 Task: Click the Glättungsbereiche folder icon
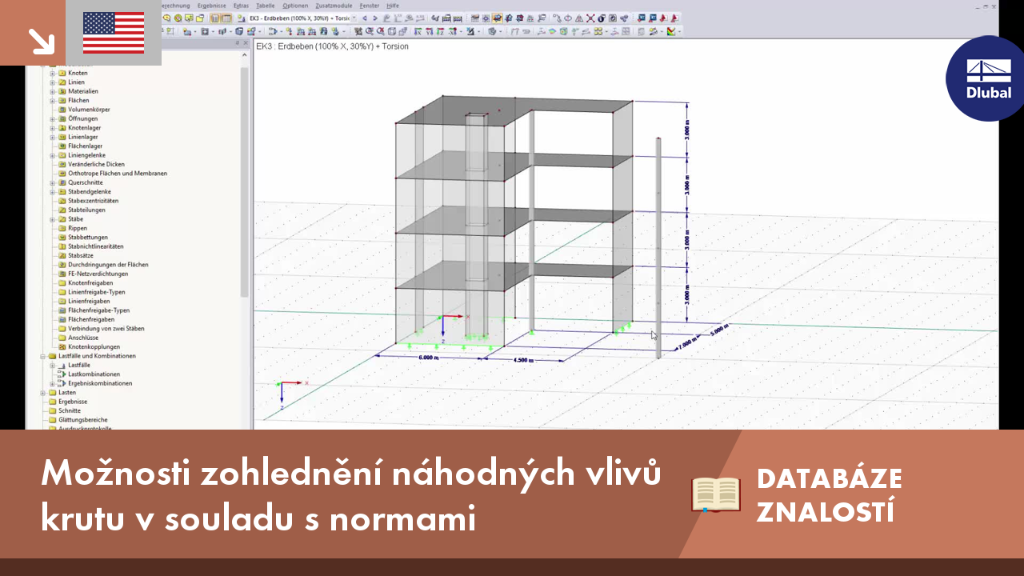coord(53,420)
